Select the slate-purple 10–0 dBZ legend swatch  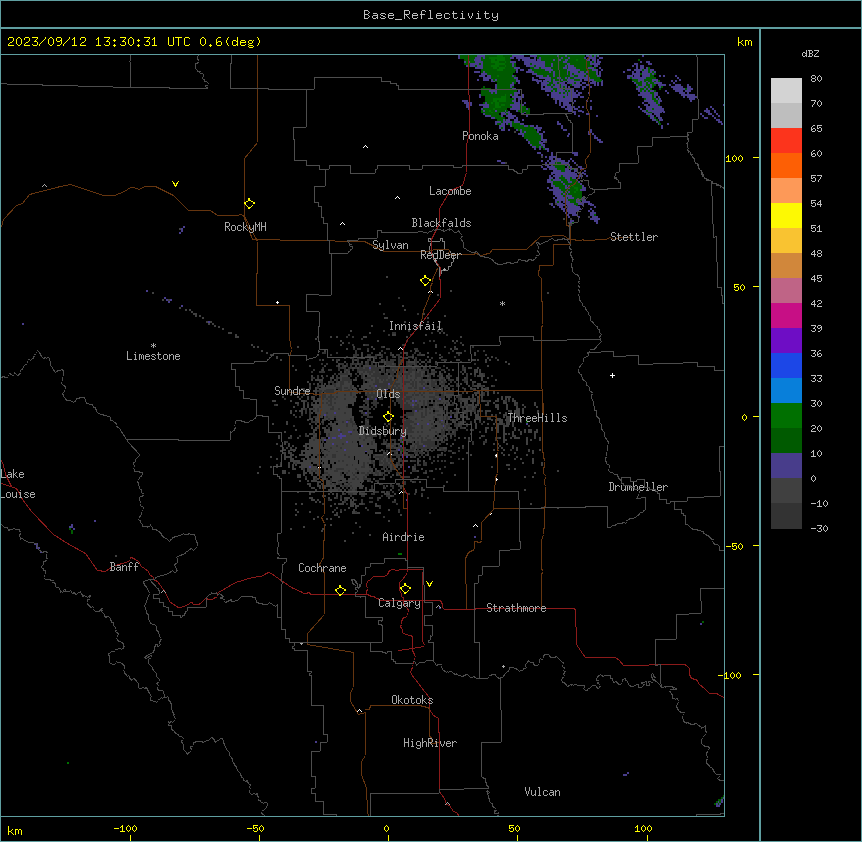[786, 466]
